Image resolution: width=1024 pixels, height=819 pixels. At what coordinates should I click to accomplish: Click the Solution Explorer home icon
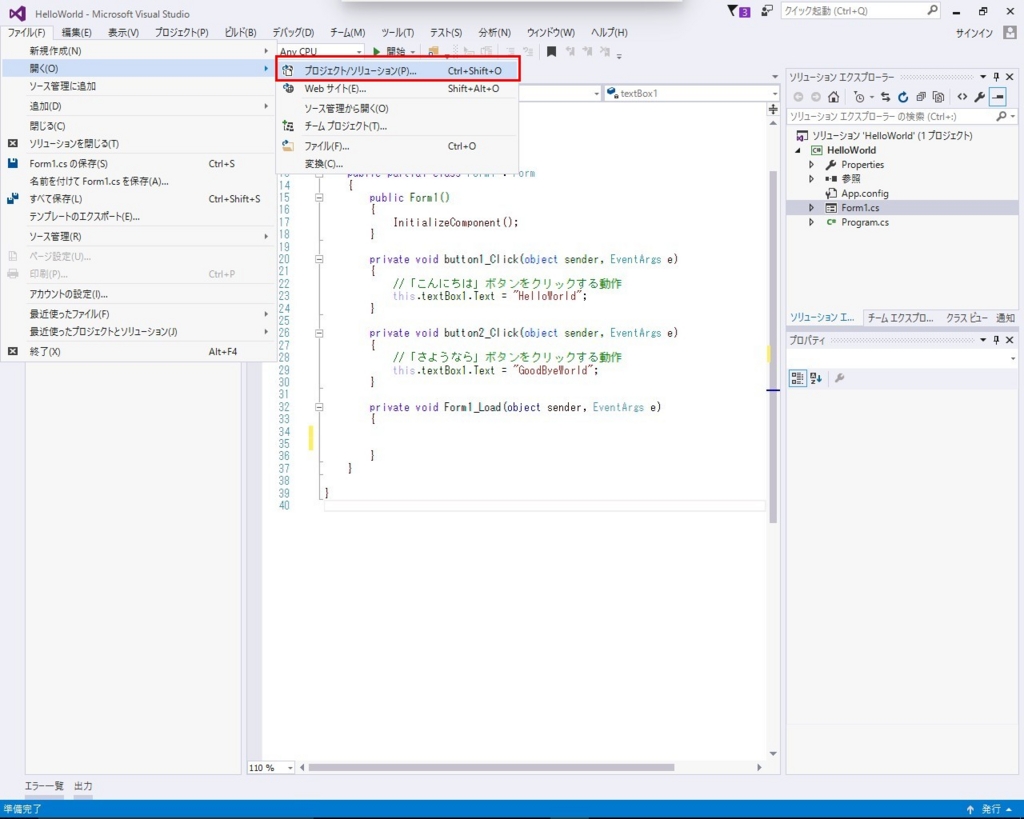833,97
